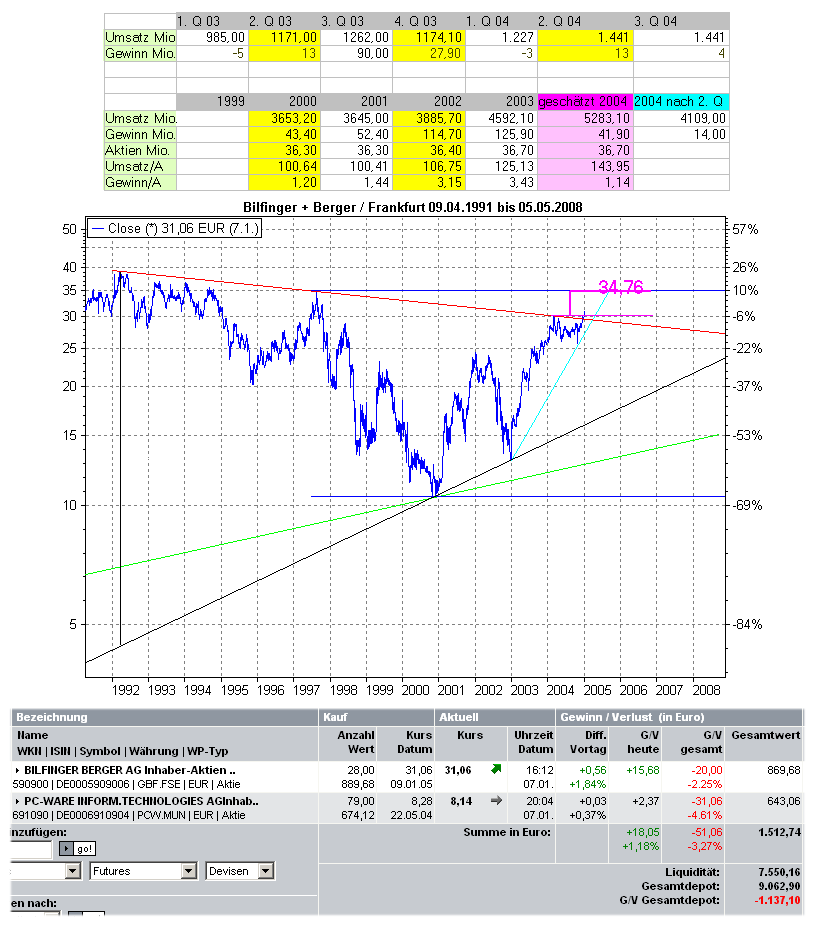Click the security search input field
The width and height of the screenshot is (814, 925).
(31, 849)
